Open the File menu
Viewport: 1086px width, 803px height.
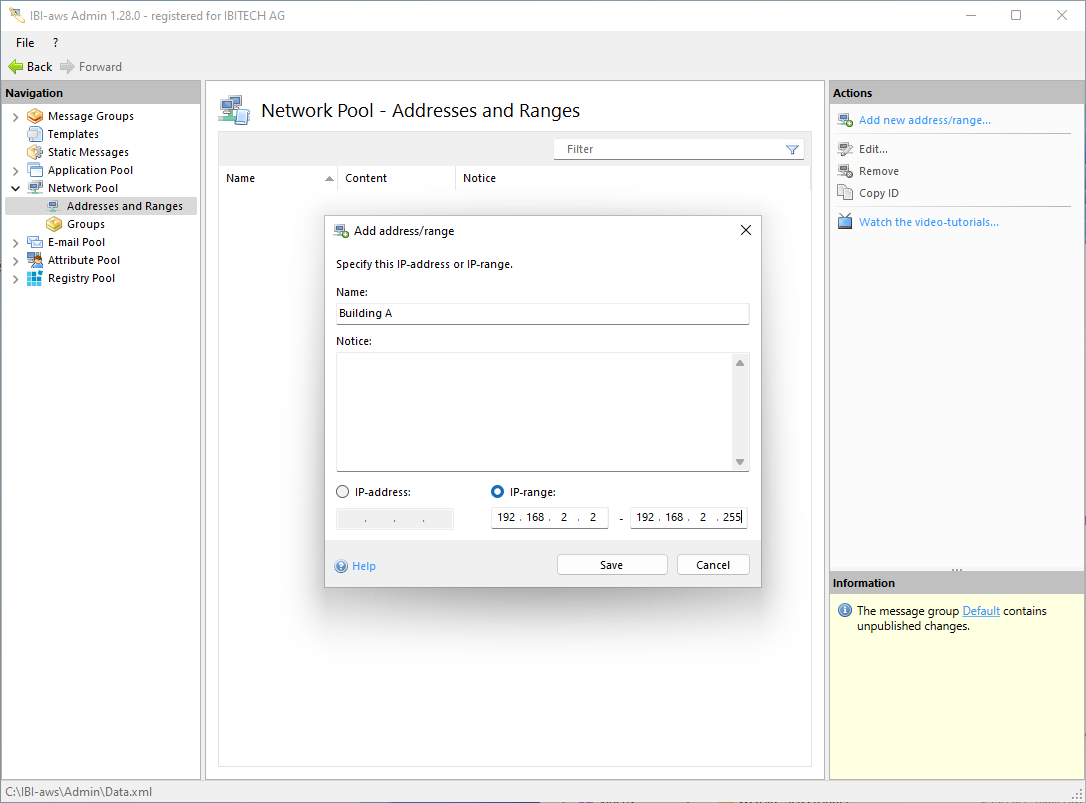point(25,43)
